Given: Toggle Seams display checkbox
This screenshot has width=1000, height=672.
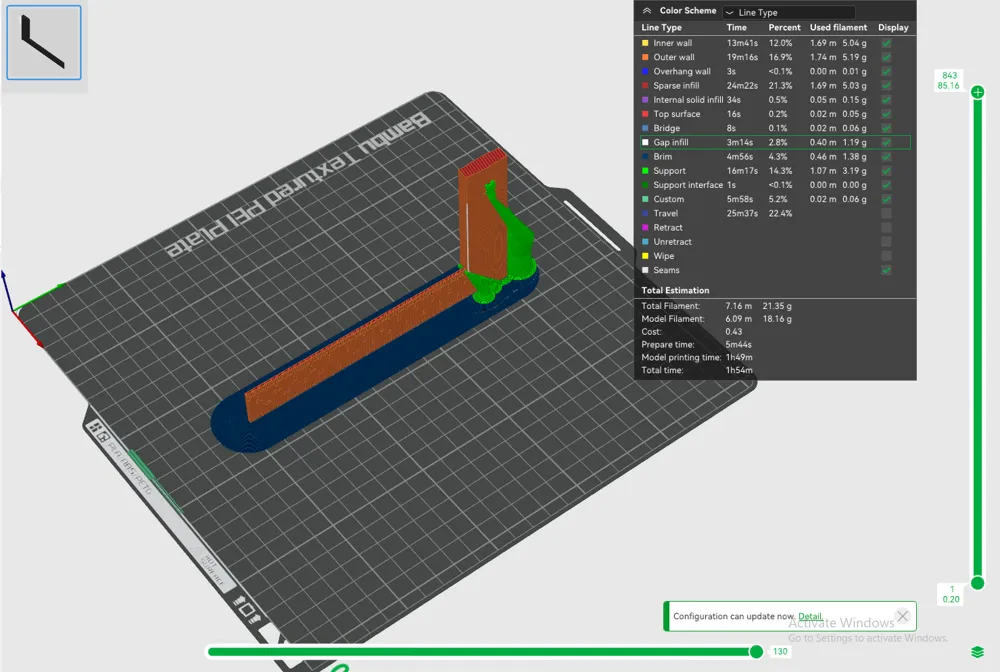Looking at the screenshot, I should point(886,270).
